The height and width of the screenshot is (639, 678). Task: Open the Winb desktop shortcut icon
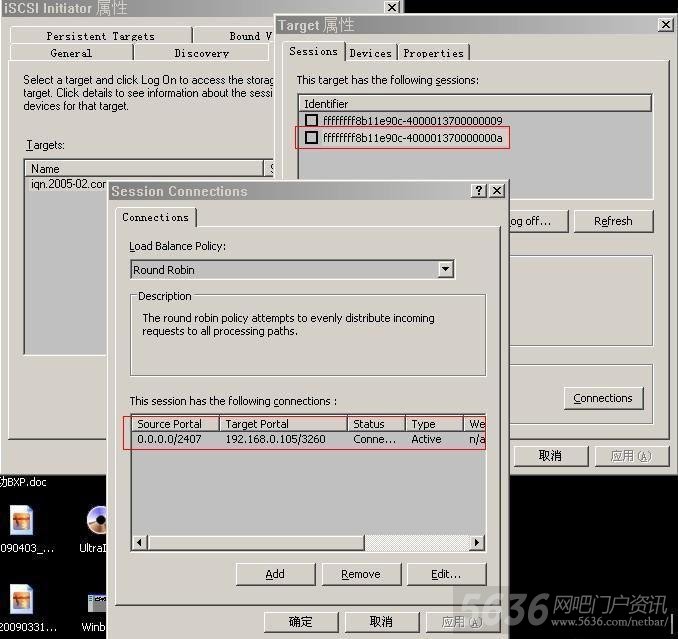click(97, 603)
